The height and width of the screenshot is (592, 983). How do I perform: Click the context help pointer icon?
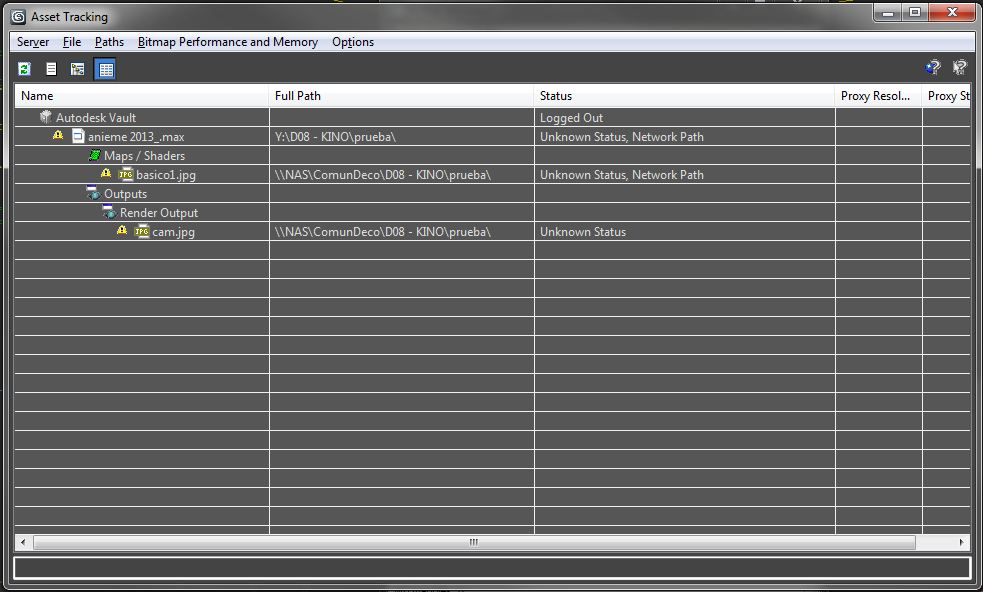(960, 67)
